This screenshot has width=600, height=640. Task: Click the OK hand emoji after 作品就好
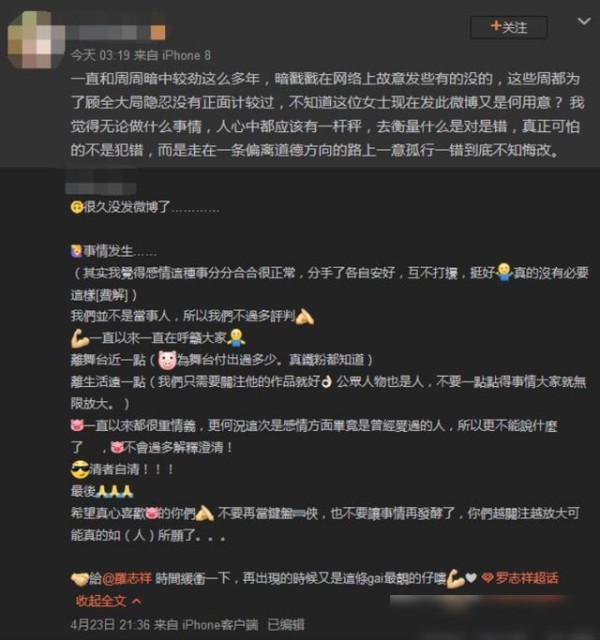click(327, 382)
